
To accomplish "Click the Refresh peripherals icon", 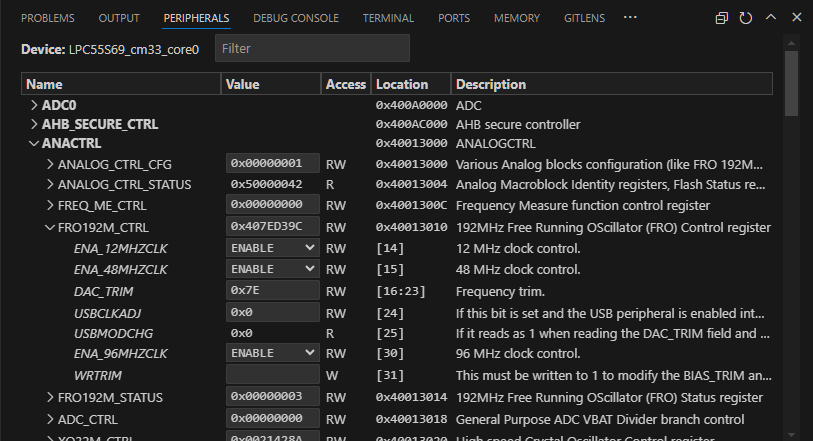I will tap(746, 18).
